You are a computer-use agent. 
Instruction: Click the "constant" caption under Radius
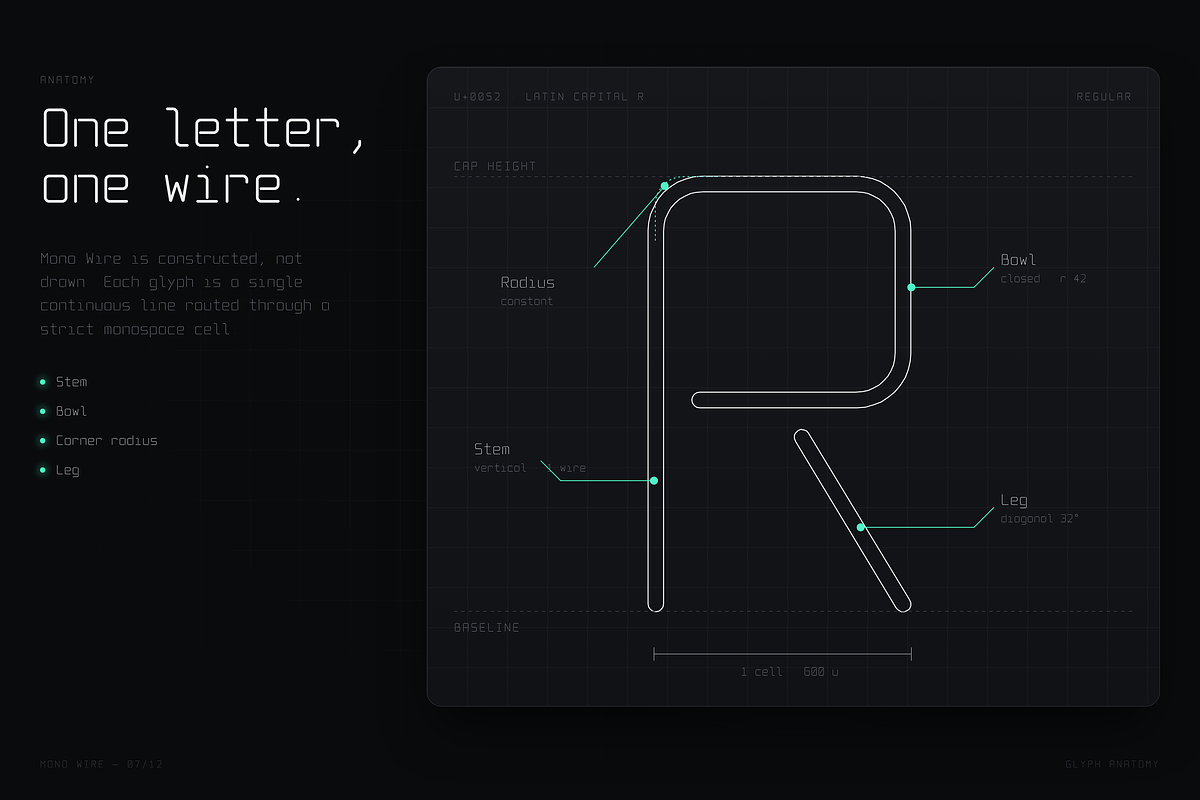pyautogui.click(x=527, y=301)
